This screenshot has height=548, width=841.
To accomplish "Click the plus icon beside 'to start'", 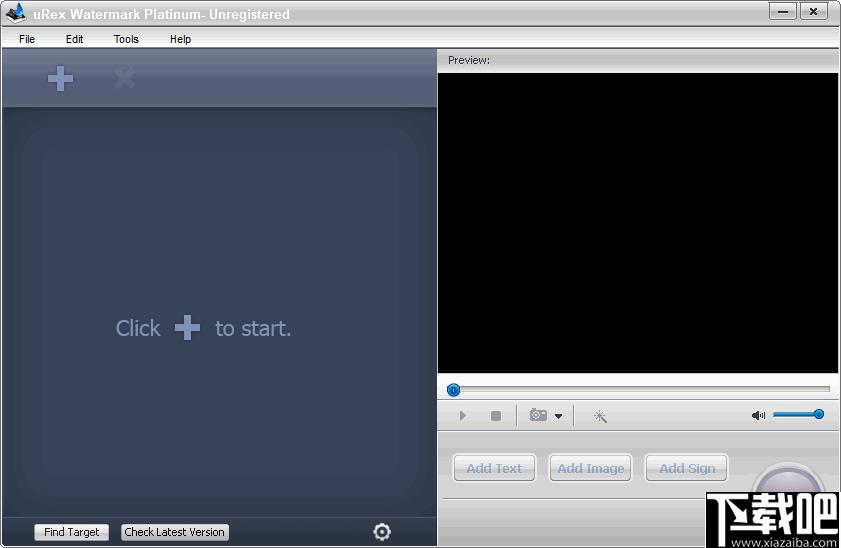I will 187,328.
